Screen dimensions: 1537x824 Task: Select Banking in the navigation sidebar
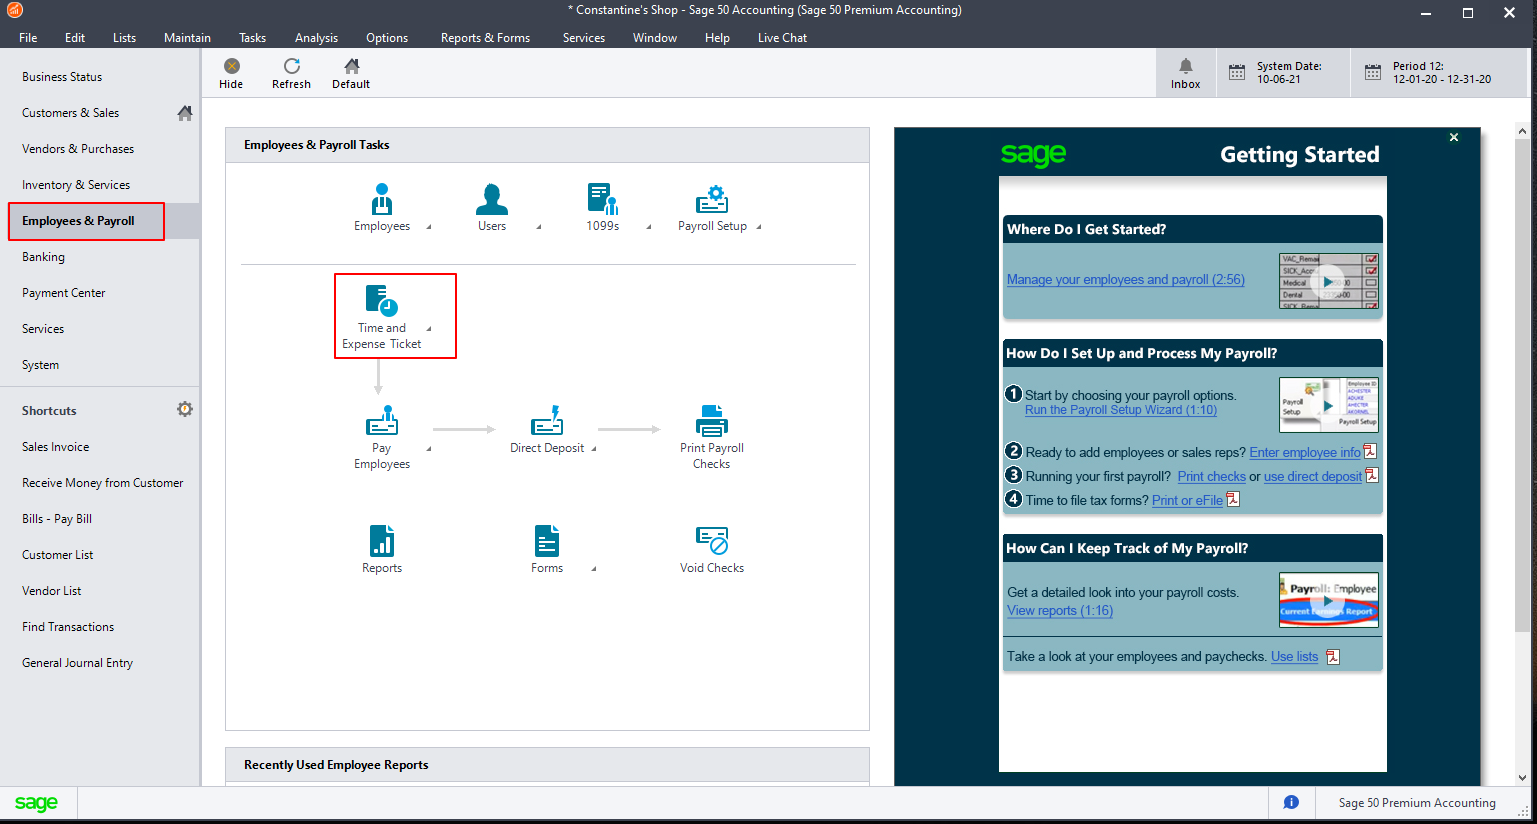coord(43,257)
